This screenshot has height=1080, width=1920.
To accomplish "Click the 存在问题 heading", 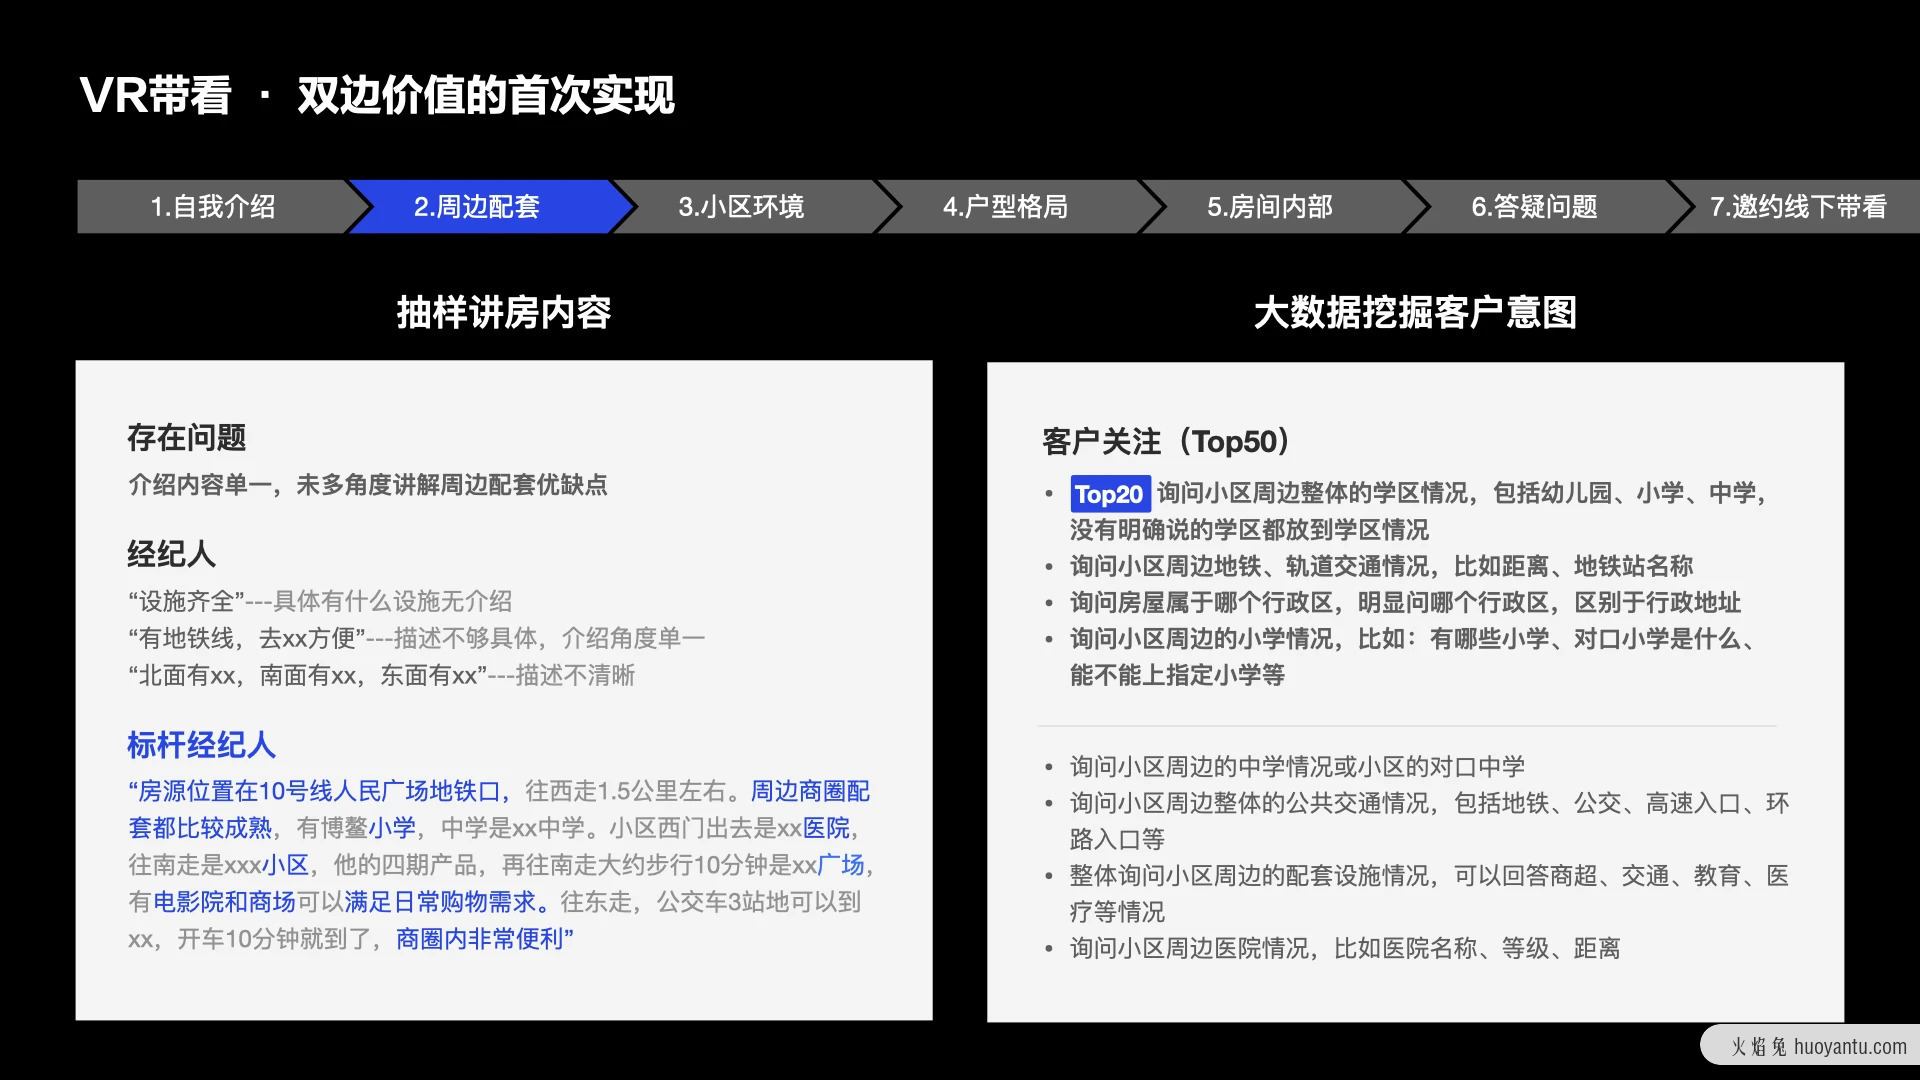I will tap(187, 437).
